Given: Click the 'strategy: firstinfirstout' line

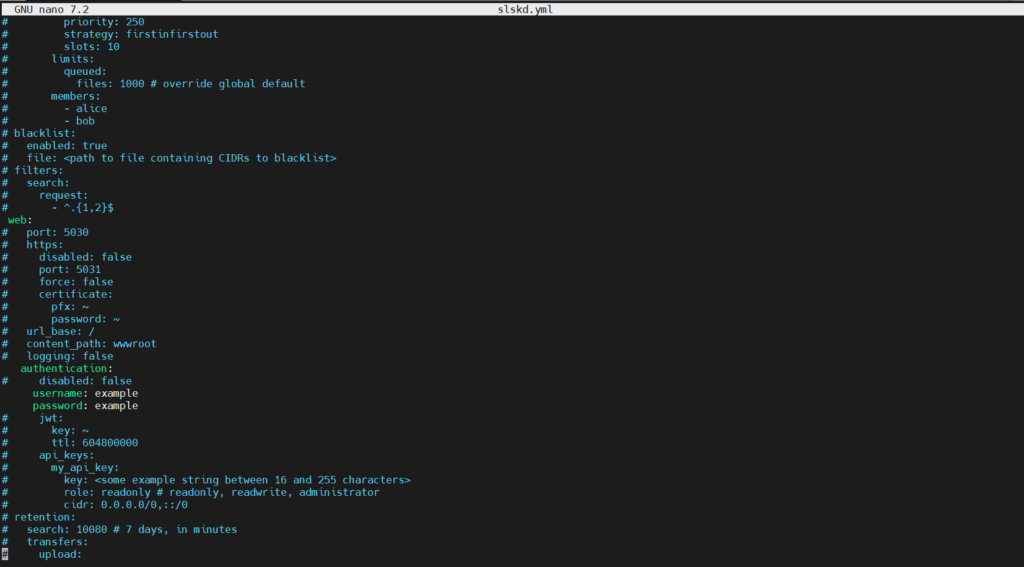Looking at the screenshot, I should click(x=141, y=35).
